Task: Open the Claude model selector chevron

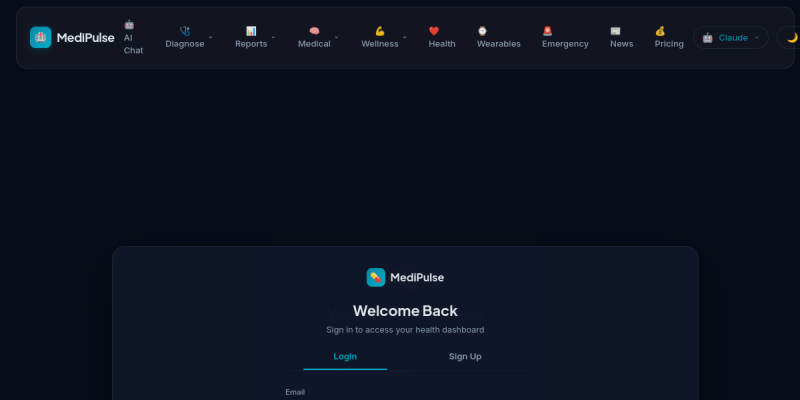Action: tap(756, 38)
